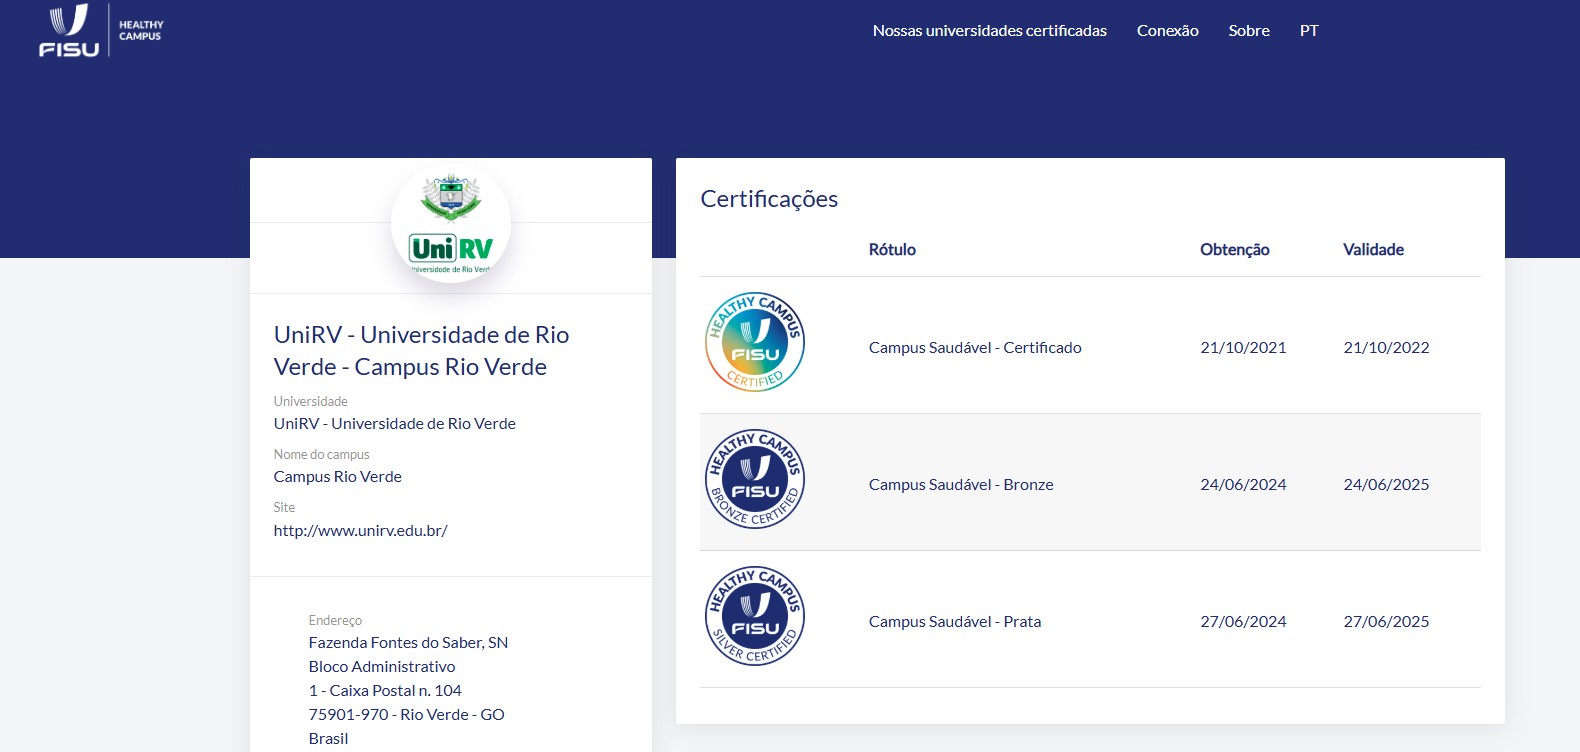Click the Fazenda Fontes do Saber, SN address line

[x=408, y=643]
